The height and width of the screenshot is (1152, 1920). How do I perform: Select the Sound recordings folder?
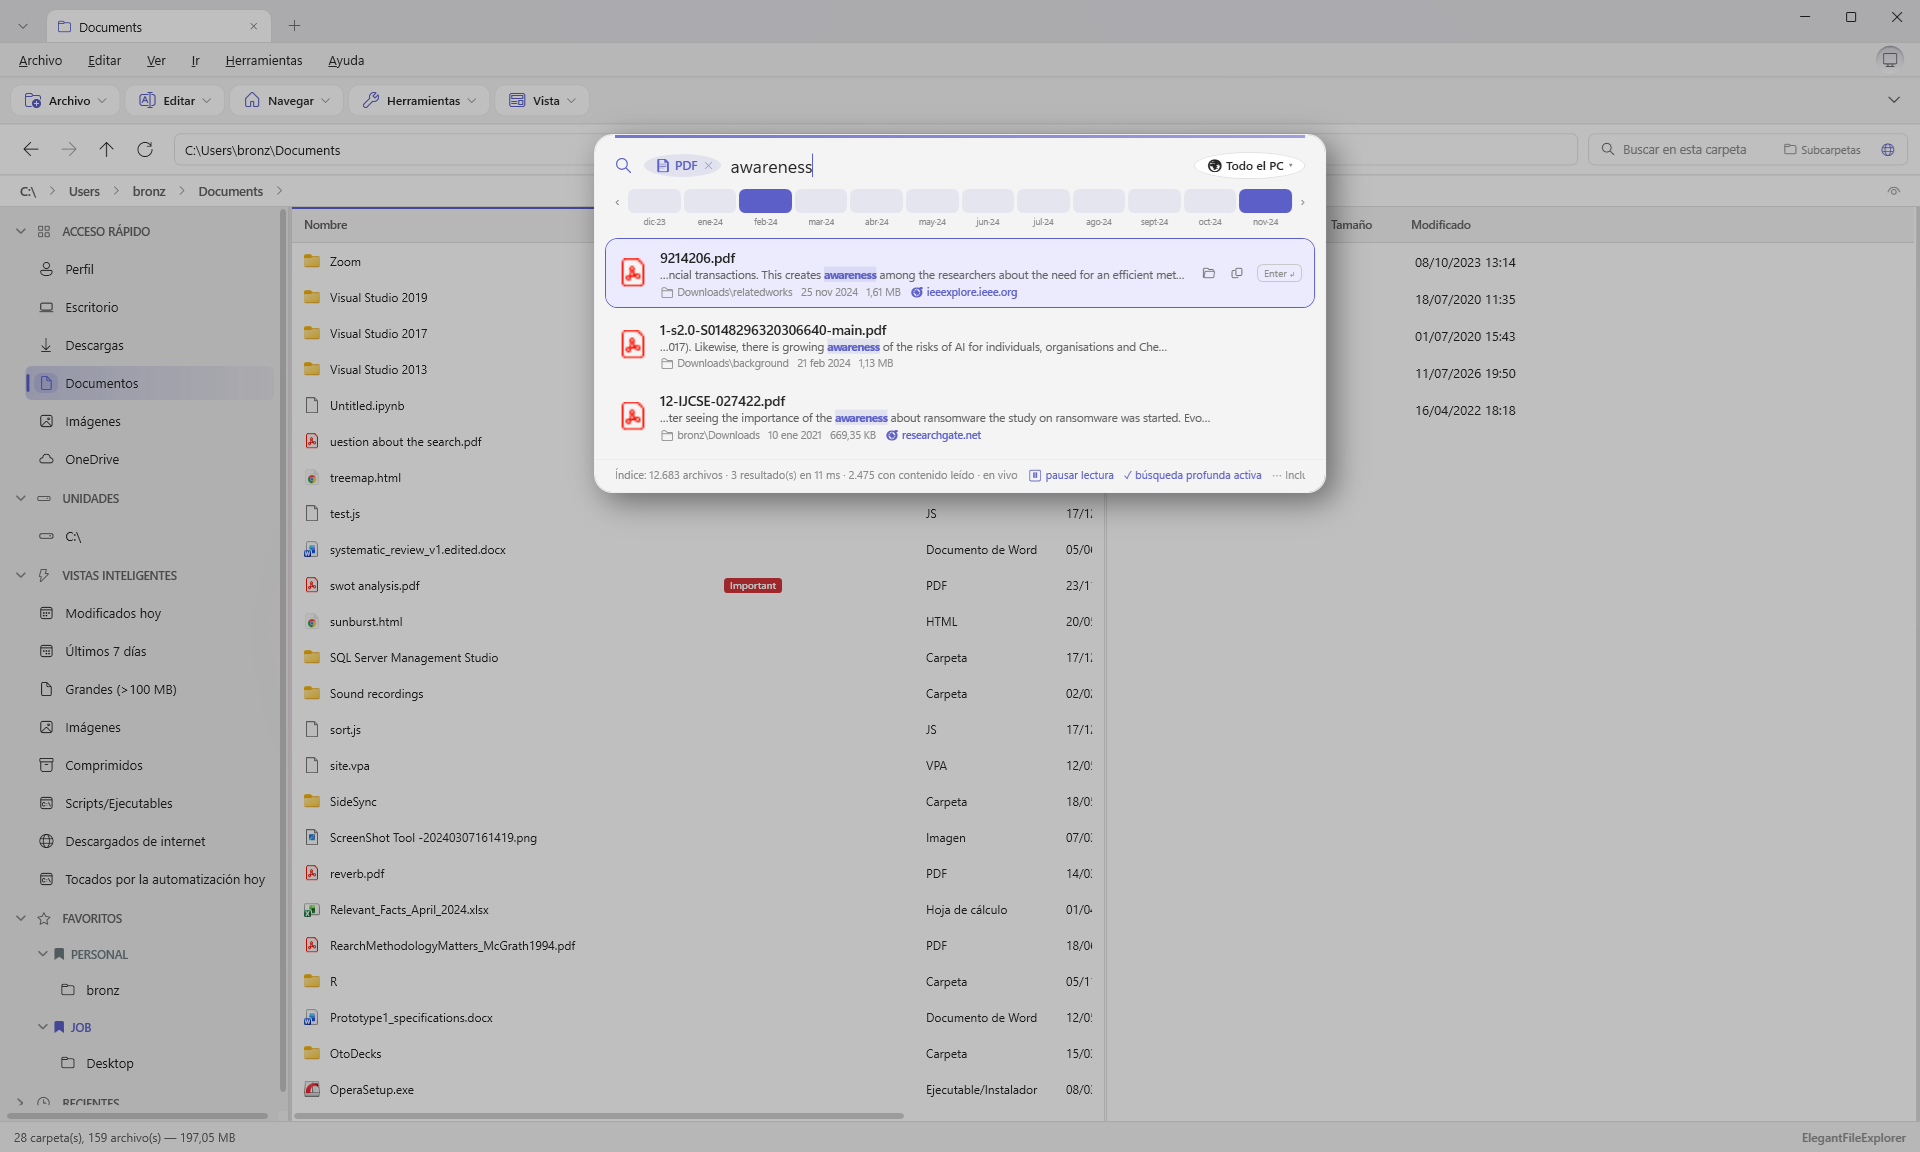coord(697,694)
